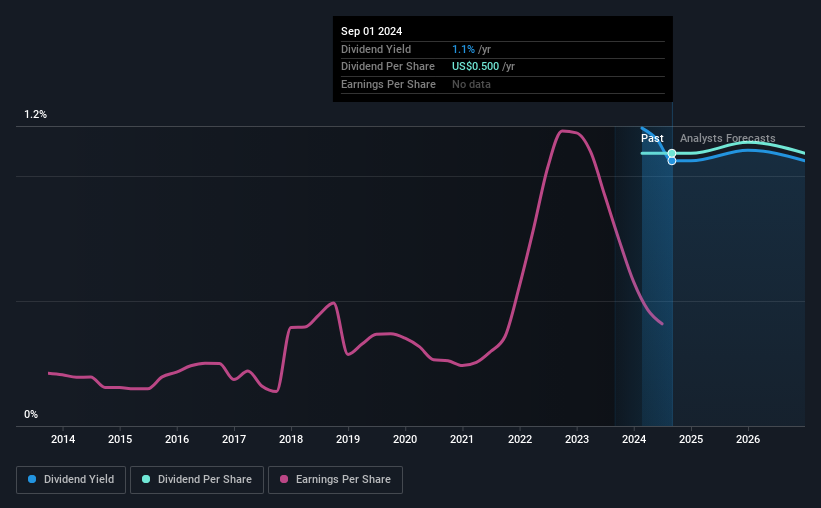Select the teal dividend per share data point

(672, 153)
